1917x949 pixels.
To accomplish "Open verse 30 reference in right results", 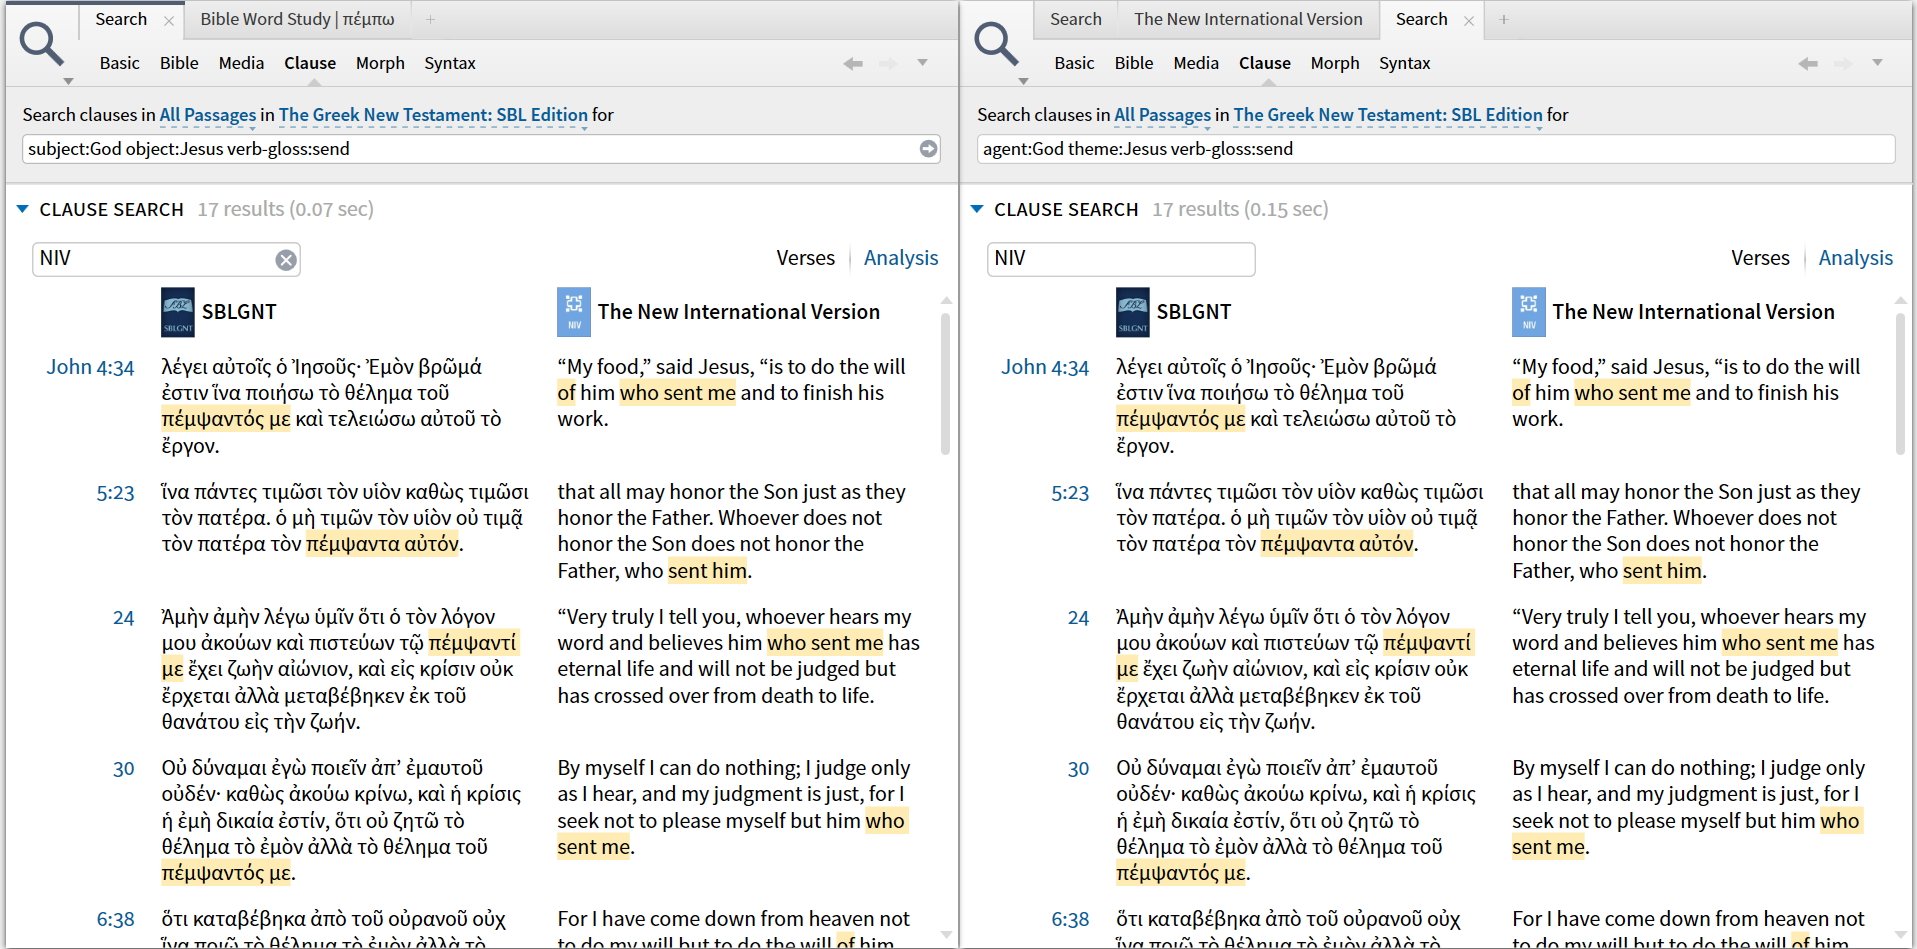I will [x=1078, y=769].
